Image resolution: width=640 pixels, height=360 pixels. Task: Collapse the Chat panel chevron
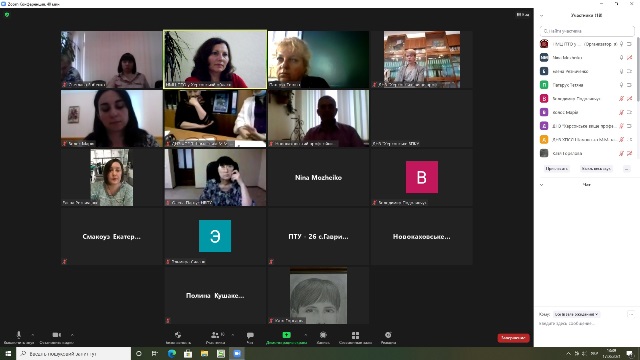point(542,185)
